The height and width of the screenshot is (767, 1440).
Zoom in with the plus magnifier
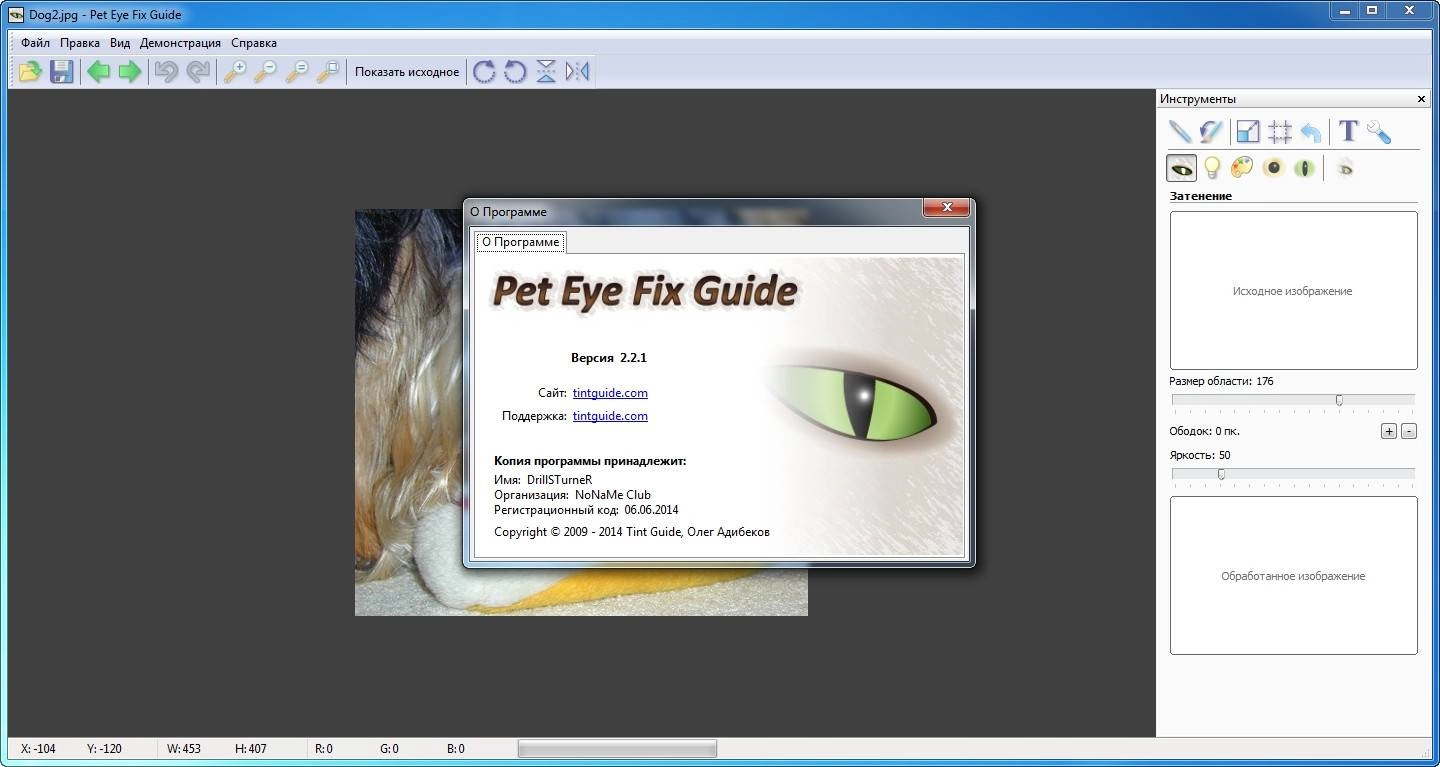coord(235,71)
